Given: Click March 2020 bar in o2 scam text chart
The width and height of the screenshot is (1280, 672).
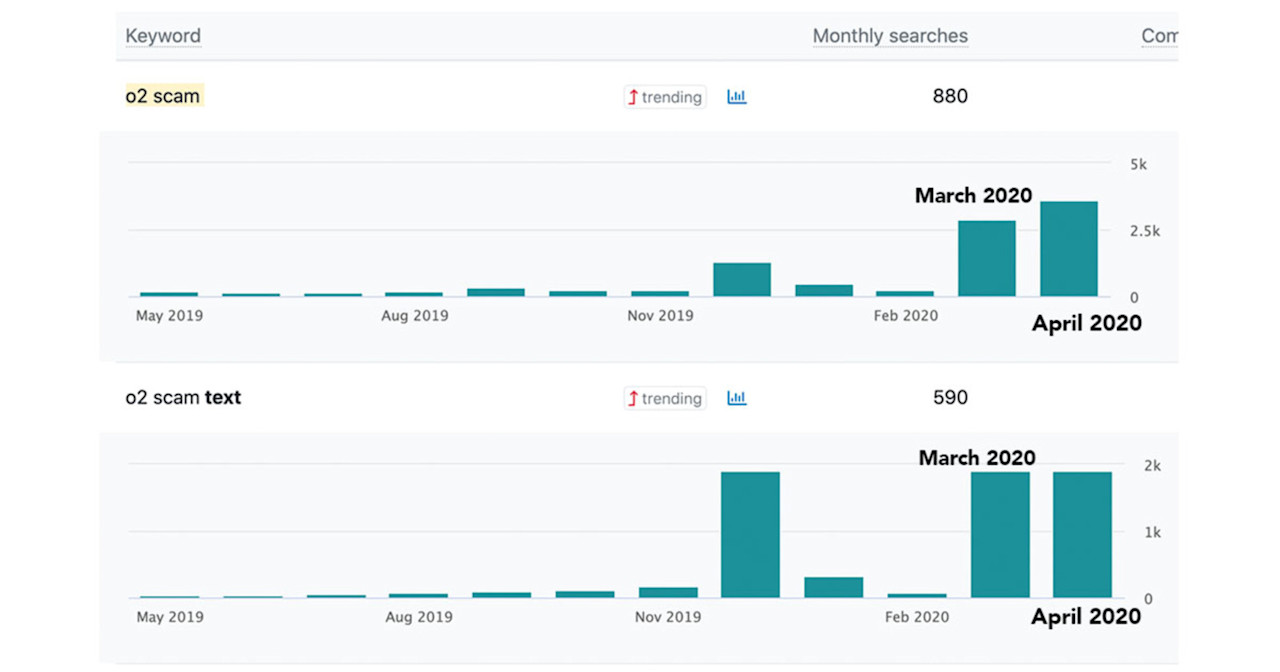Looking at the screenshot, I should click(x=1000, y=535).
